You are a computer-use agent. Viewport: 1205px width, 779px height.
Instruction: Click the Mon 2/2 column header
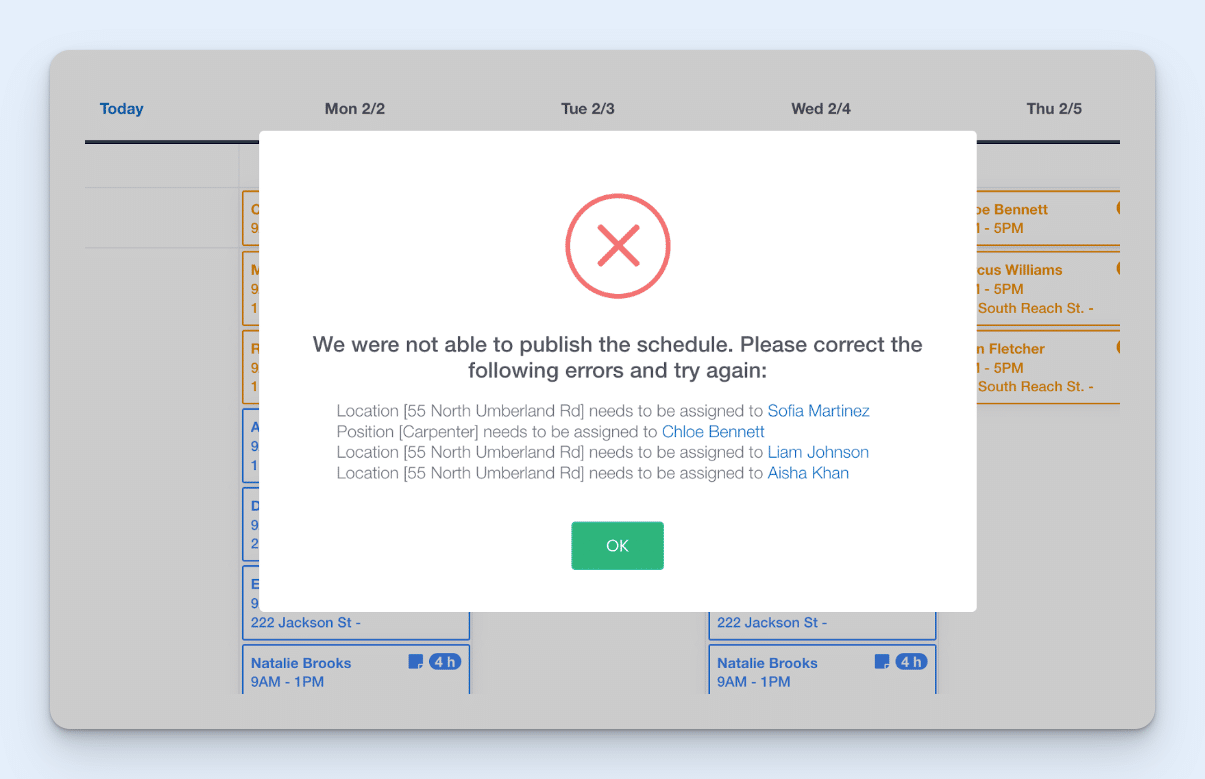pyautogui.click(x=355, y=108)
